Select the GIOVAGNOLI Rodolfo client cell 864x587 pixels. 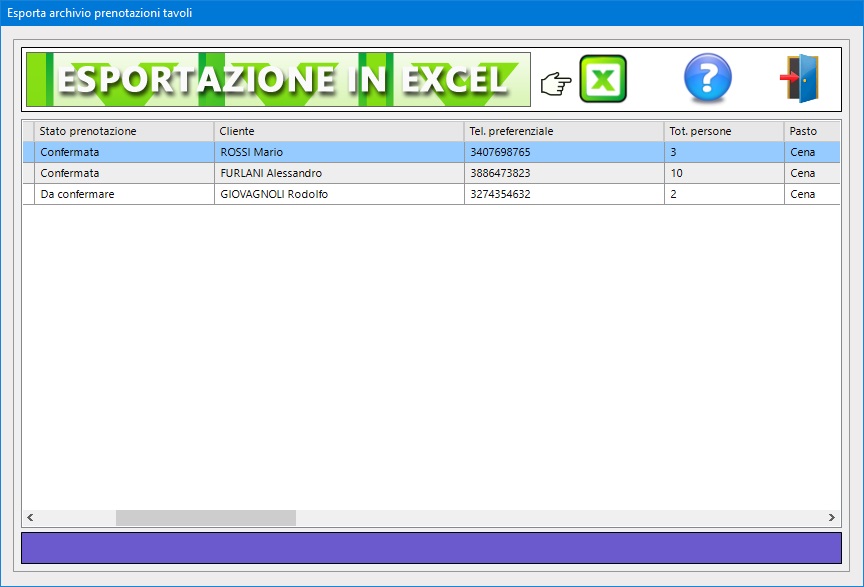[339, 194]
